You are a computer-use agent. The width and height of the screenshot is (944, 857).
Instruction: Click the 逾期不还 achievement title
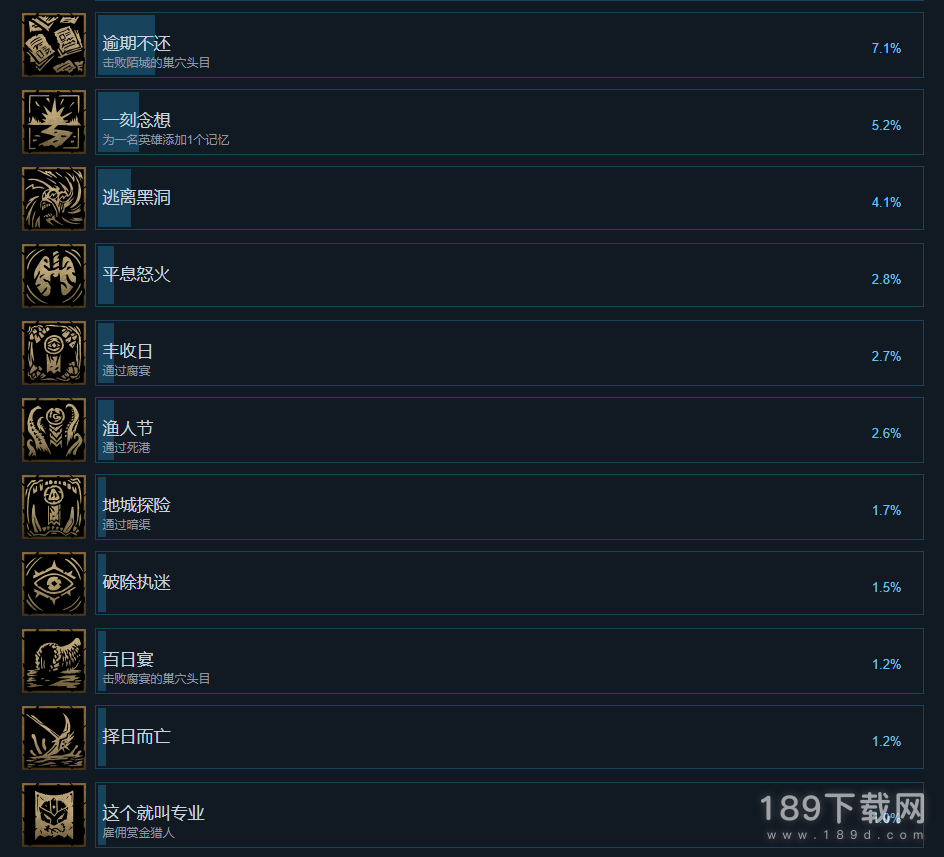coord(137,43)
